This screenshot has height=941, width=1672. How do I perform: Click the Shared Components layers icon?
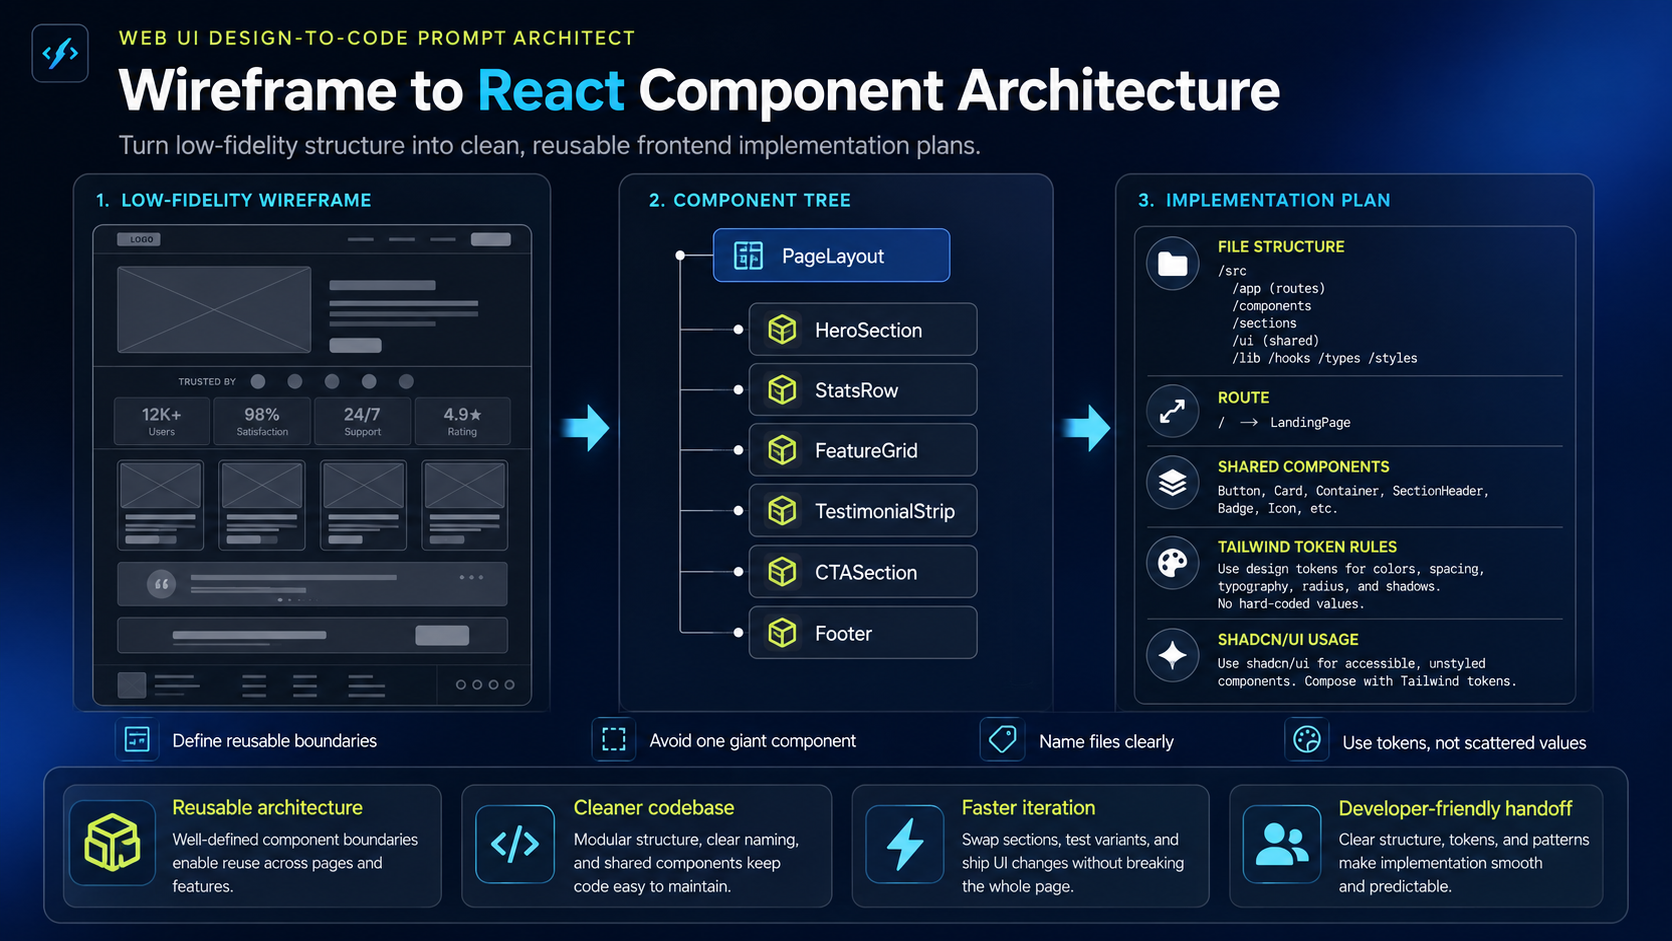(x=1172, y=483)
